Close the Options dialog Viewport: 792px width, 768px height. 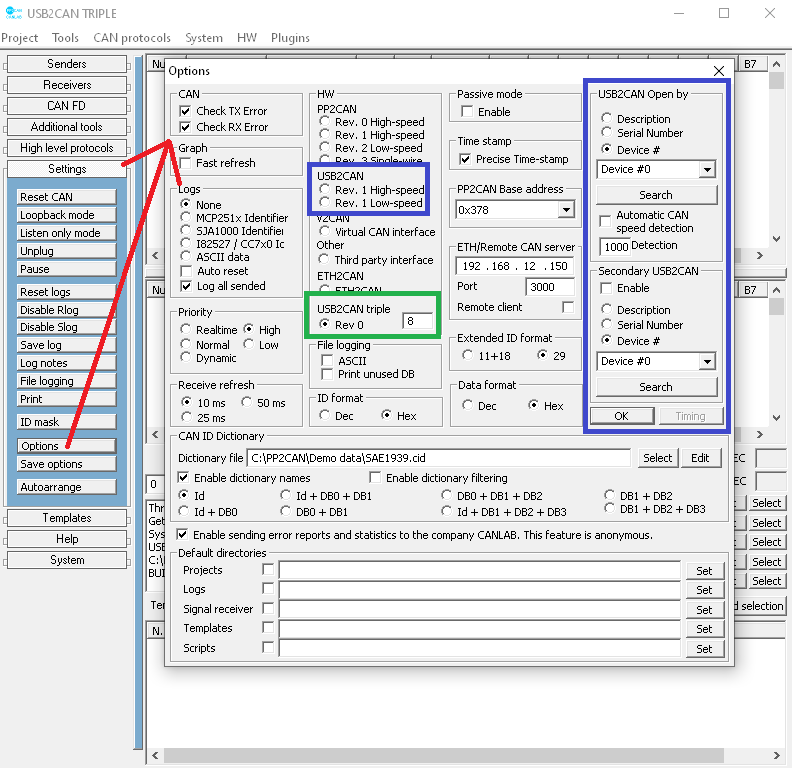(x=718, y=71)
